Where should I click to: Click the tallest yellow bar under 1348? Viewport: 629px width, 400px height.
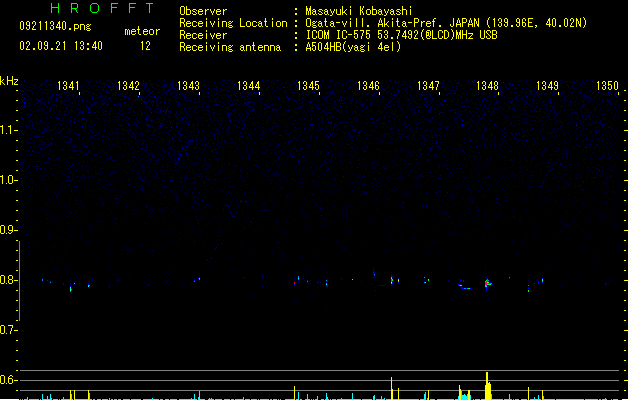click(x=487, y=386)
